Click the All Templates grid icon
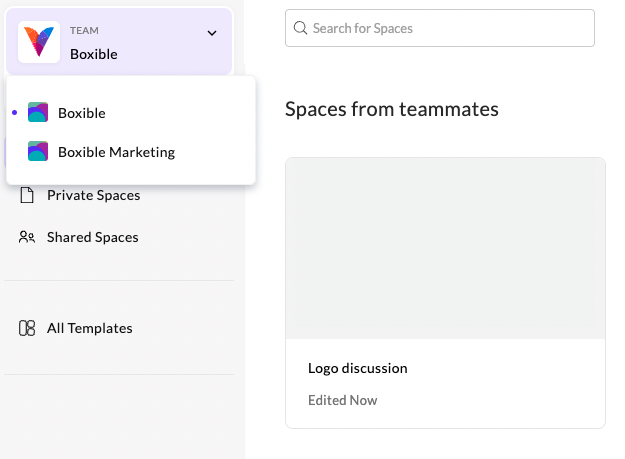 (27, 328)
